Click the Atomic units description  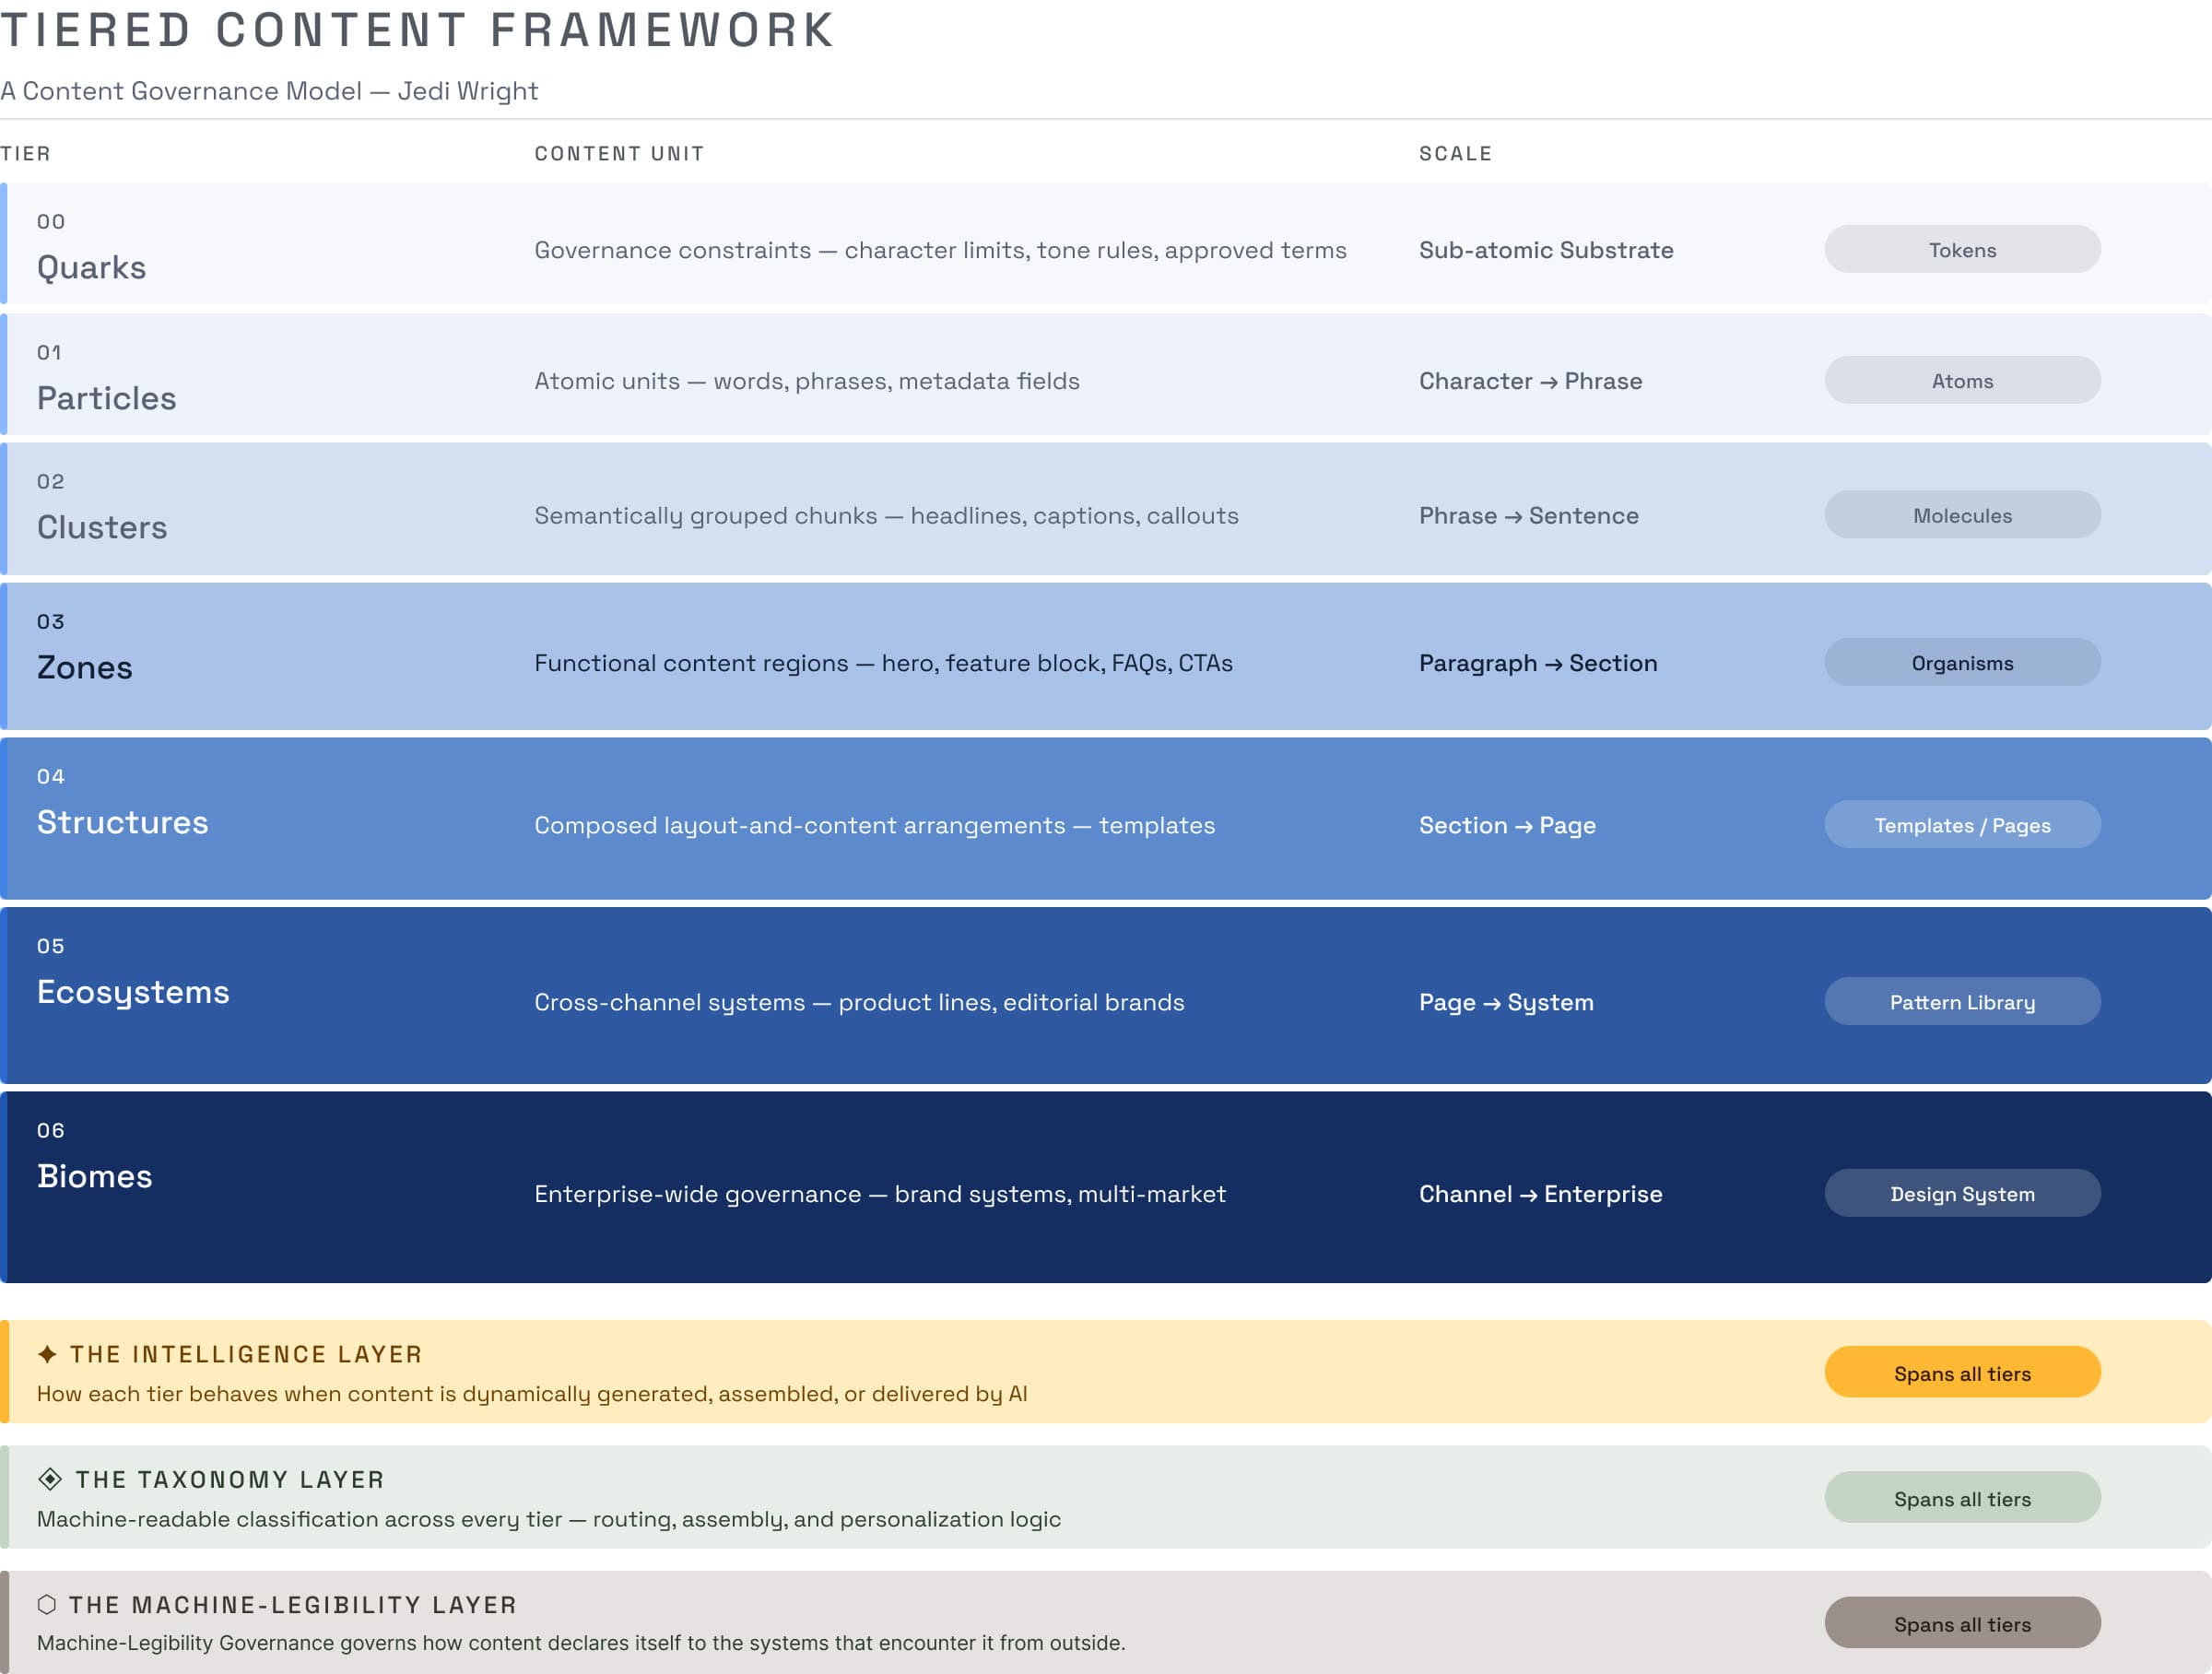807,381
